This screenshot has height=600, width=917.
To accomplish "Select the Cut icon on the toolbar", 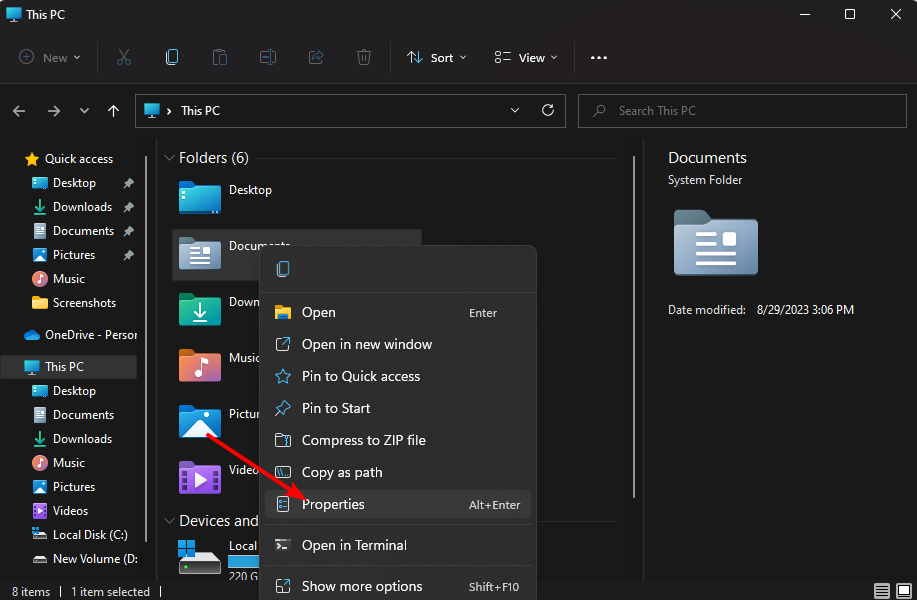I will coord(123,57).
